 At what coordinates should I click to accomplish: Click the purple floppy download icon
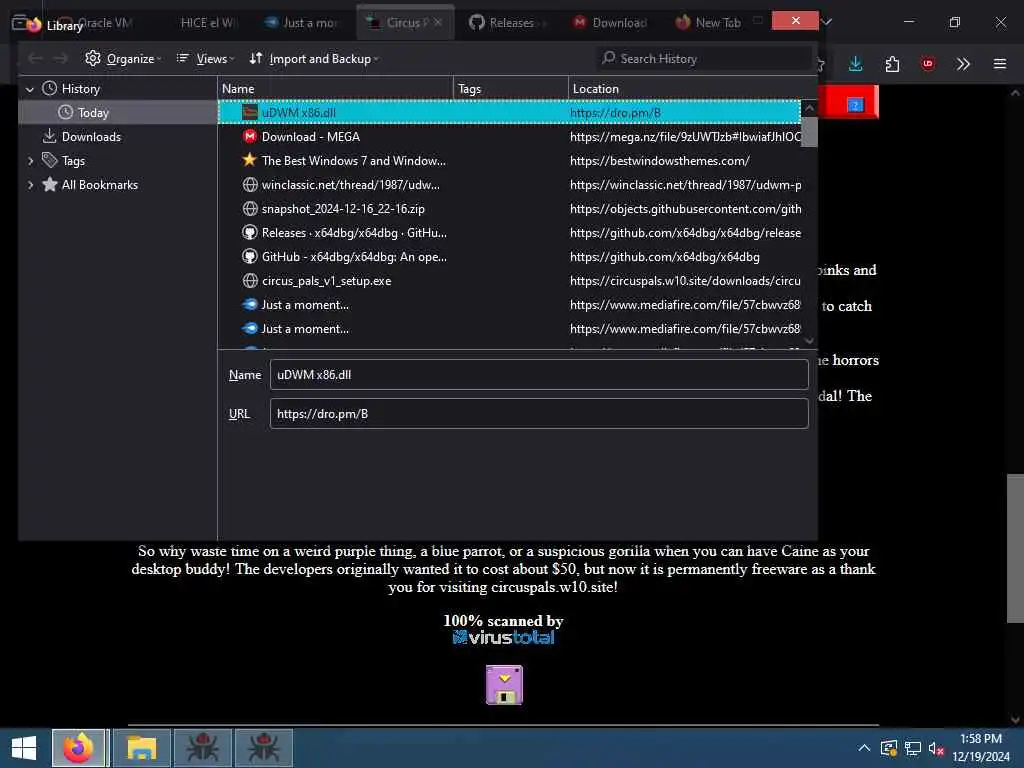(504, 685)
